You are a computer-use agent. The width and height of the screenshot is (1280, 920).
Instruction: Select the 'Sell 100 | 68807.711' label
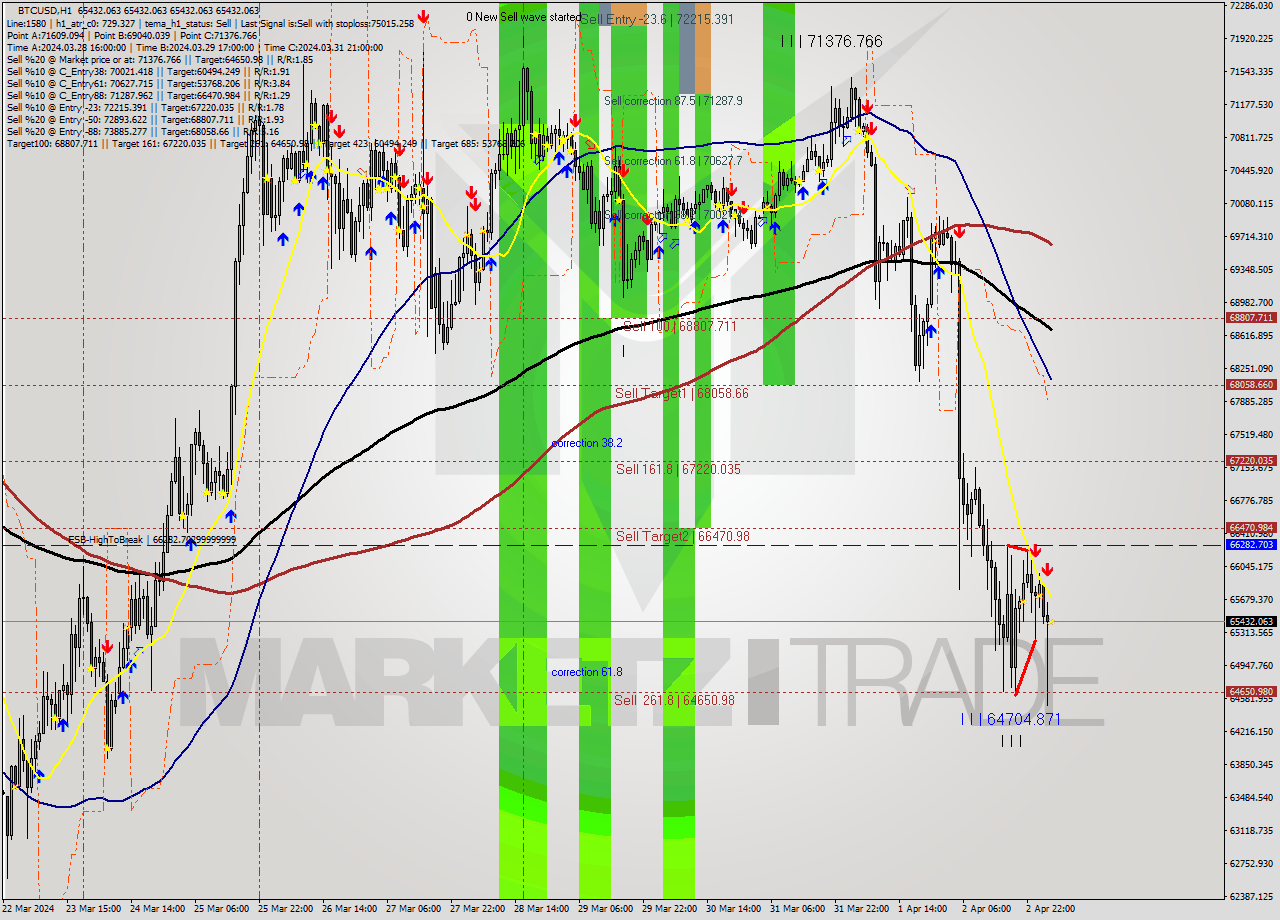[x=679, y=326]
